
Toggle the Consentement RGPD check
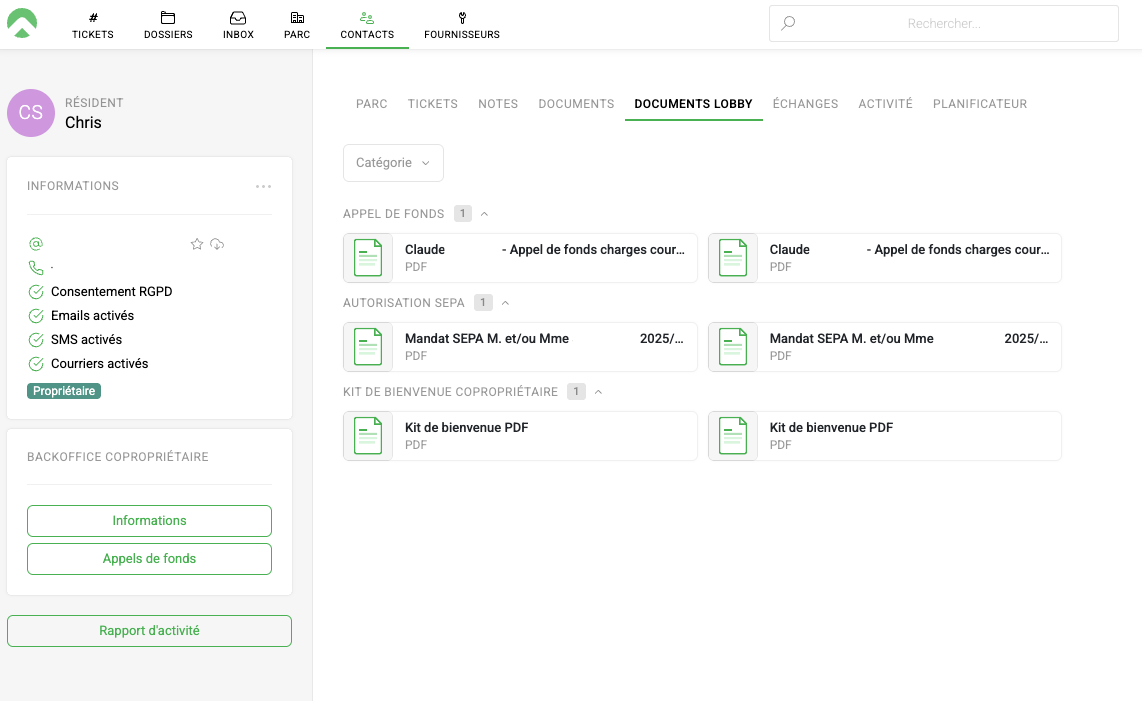point(36,292)
